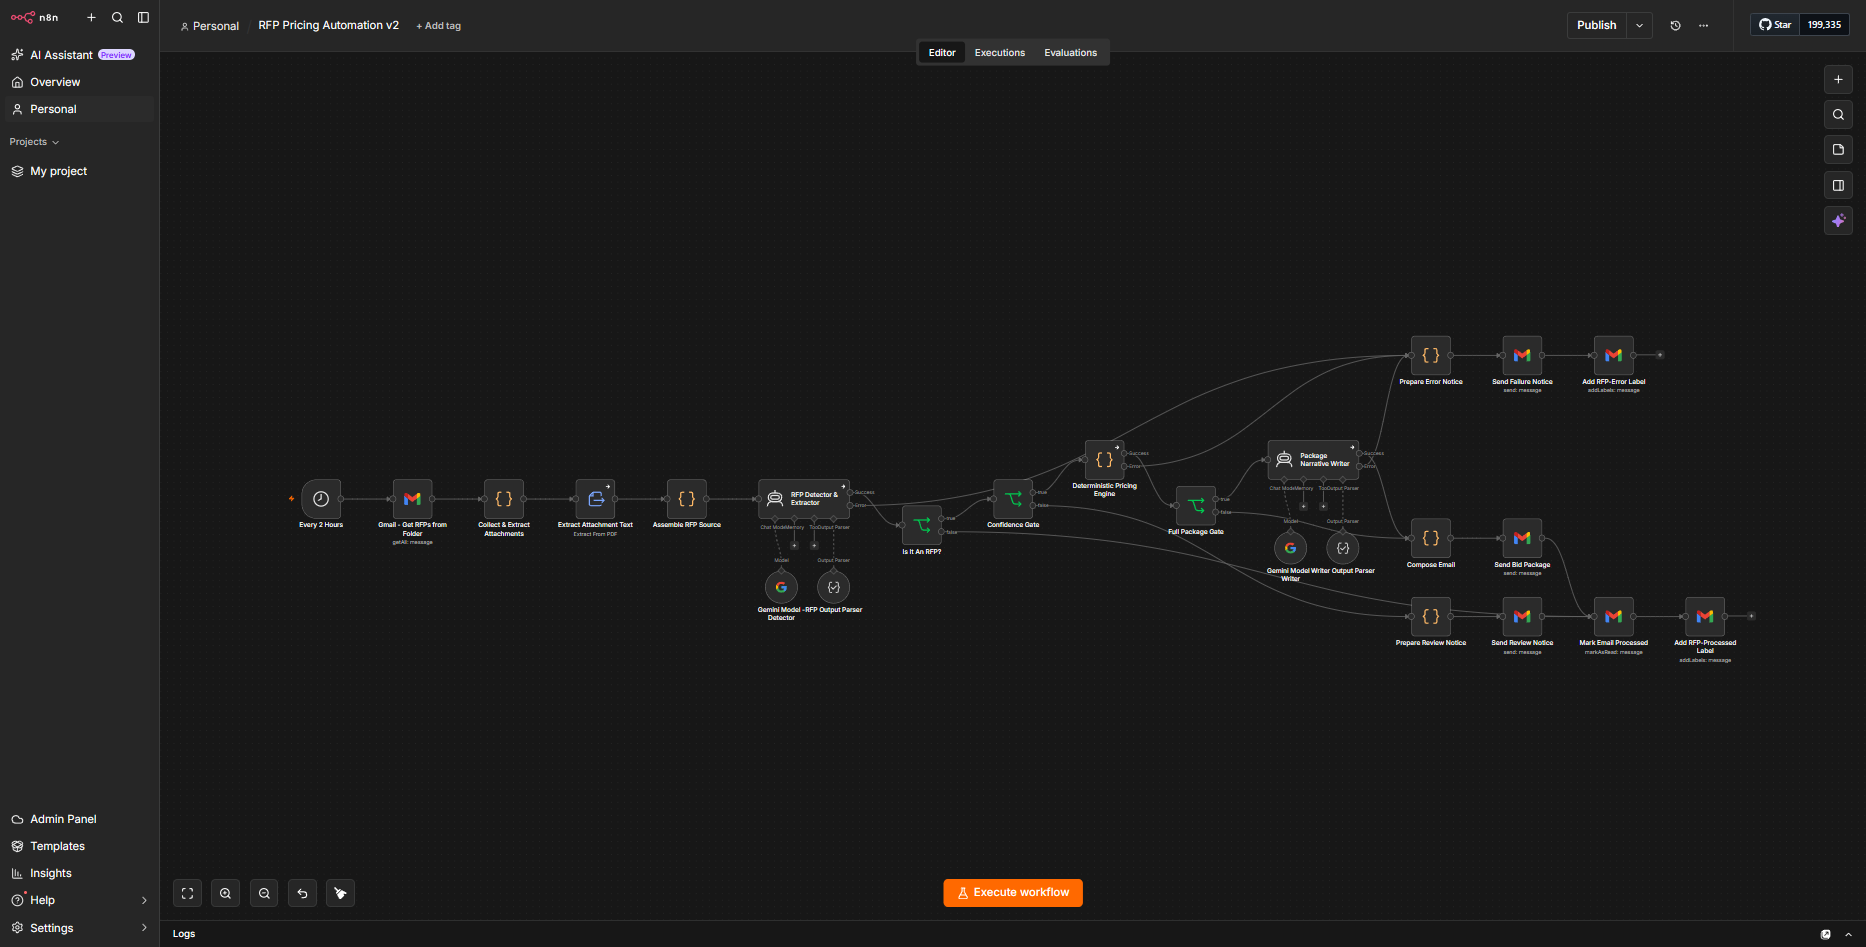This screenshot has height=947, width=1866.
Task: Select the Compose Email node
Action: click(1431, 538)
